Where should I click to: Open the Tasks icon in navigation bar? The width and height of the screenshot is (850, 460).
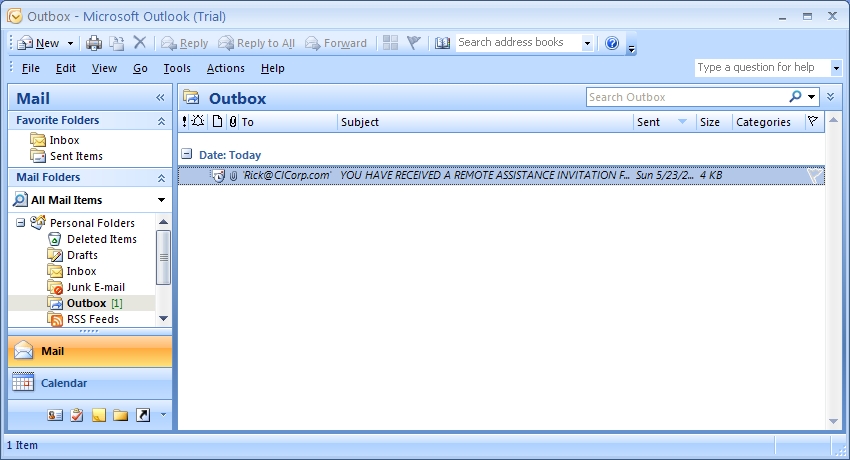point(77,415)
